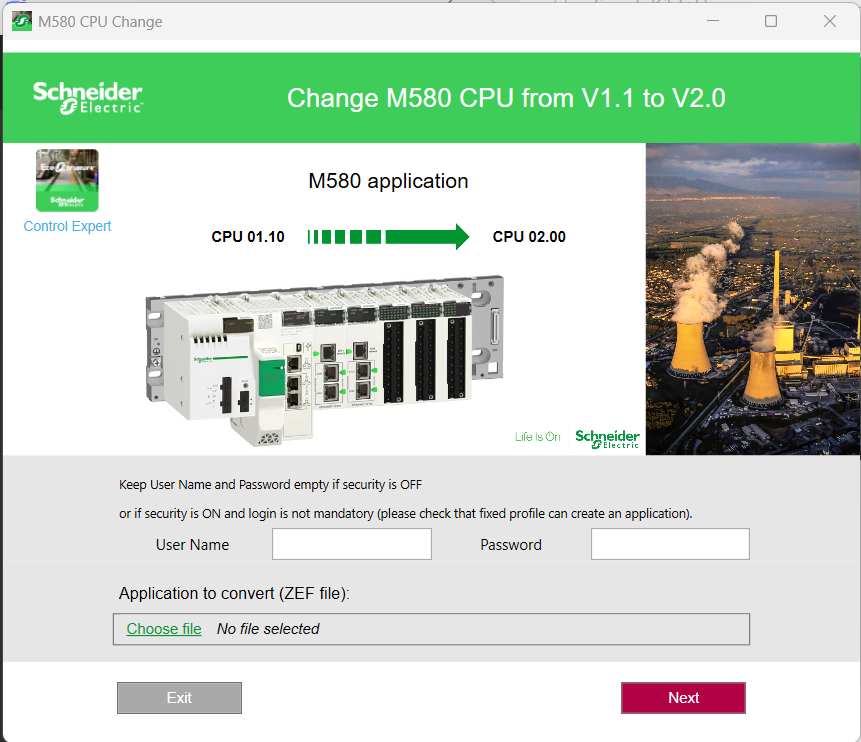Click the 'Life Is On' Schneider Electric logo
Viewport: 861px width, 742px height.
577,438
